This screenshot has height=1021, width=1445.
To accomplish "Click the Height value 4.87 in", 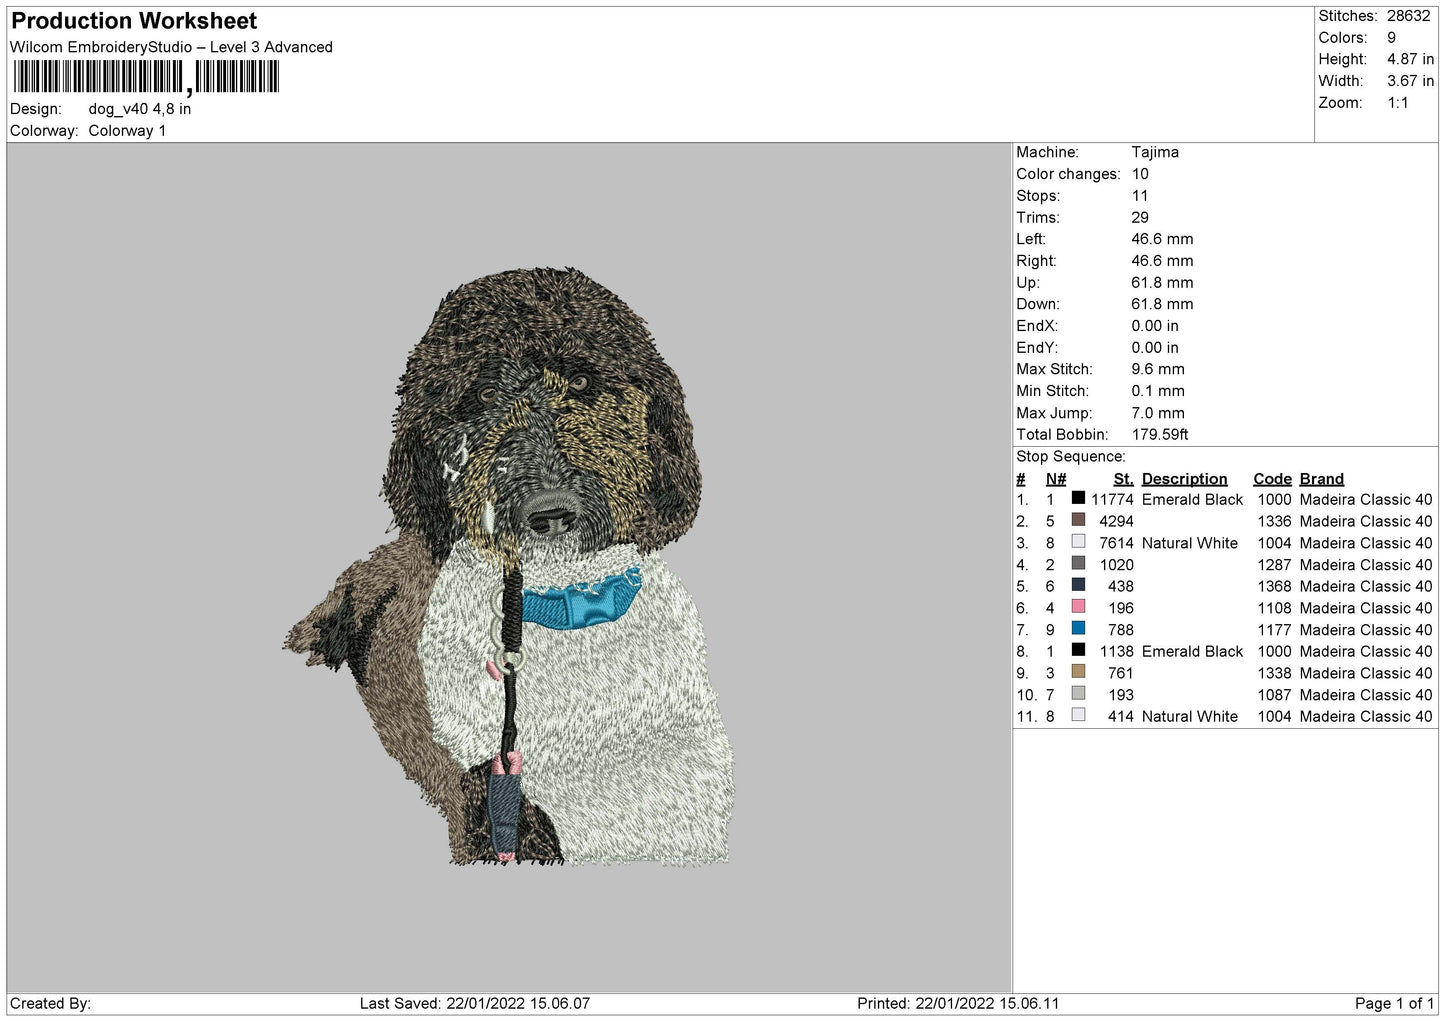I will tap(1410, 59).
